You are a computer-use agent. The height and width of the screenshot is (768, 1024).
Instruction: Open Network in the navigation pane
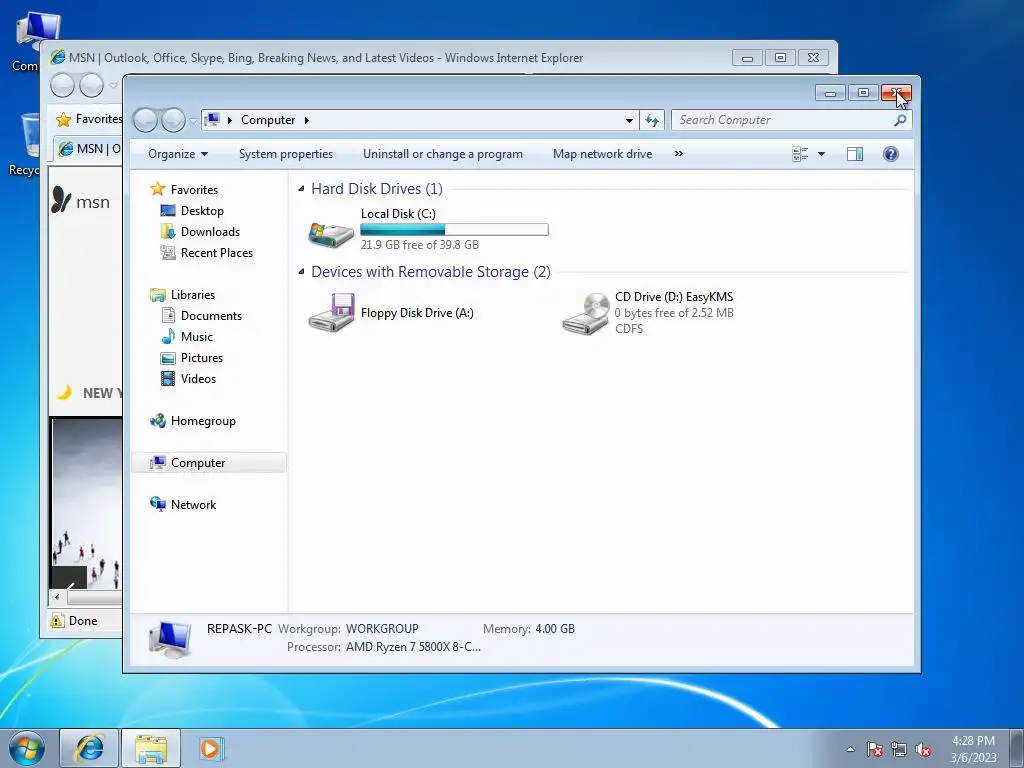coord(183,505)
